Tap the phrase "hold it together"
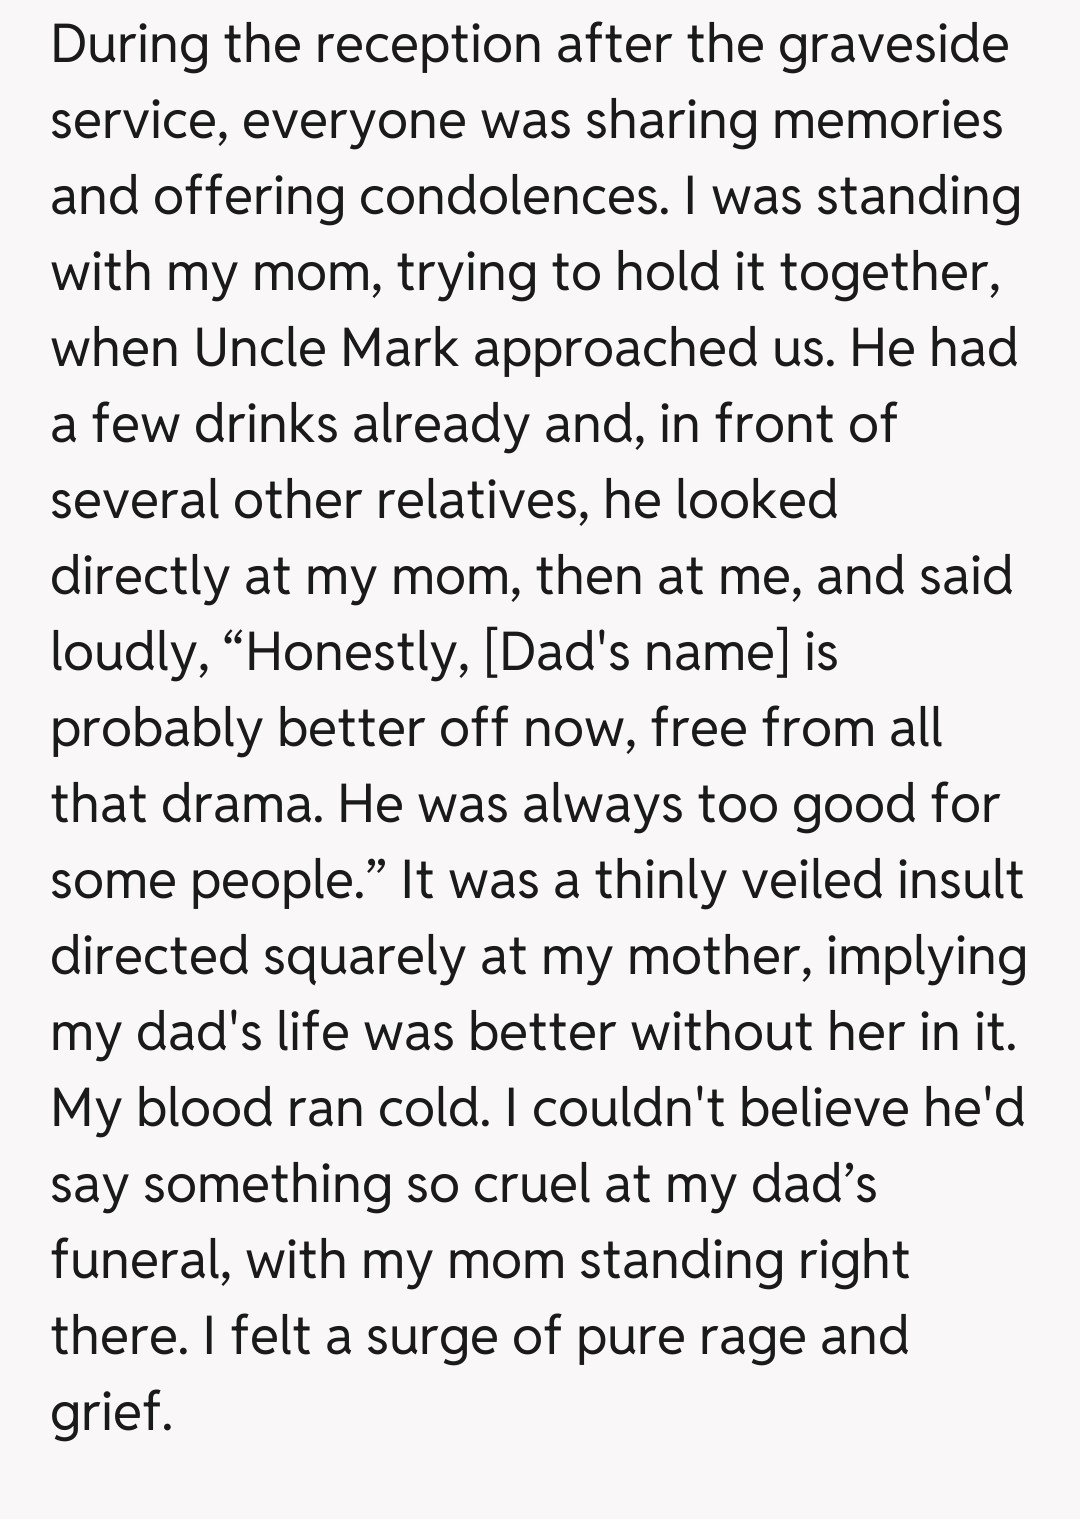The width and height of the screenshot is (1080, 1519). click(806, 273)
